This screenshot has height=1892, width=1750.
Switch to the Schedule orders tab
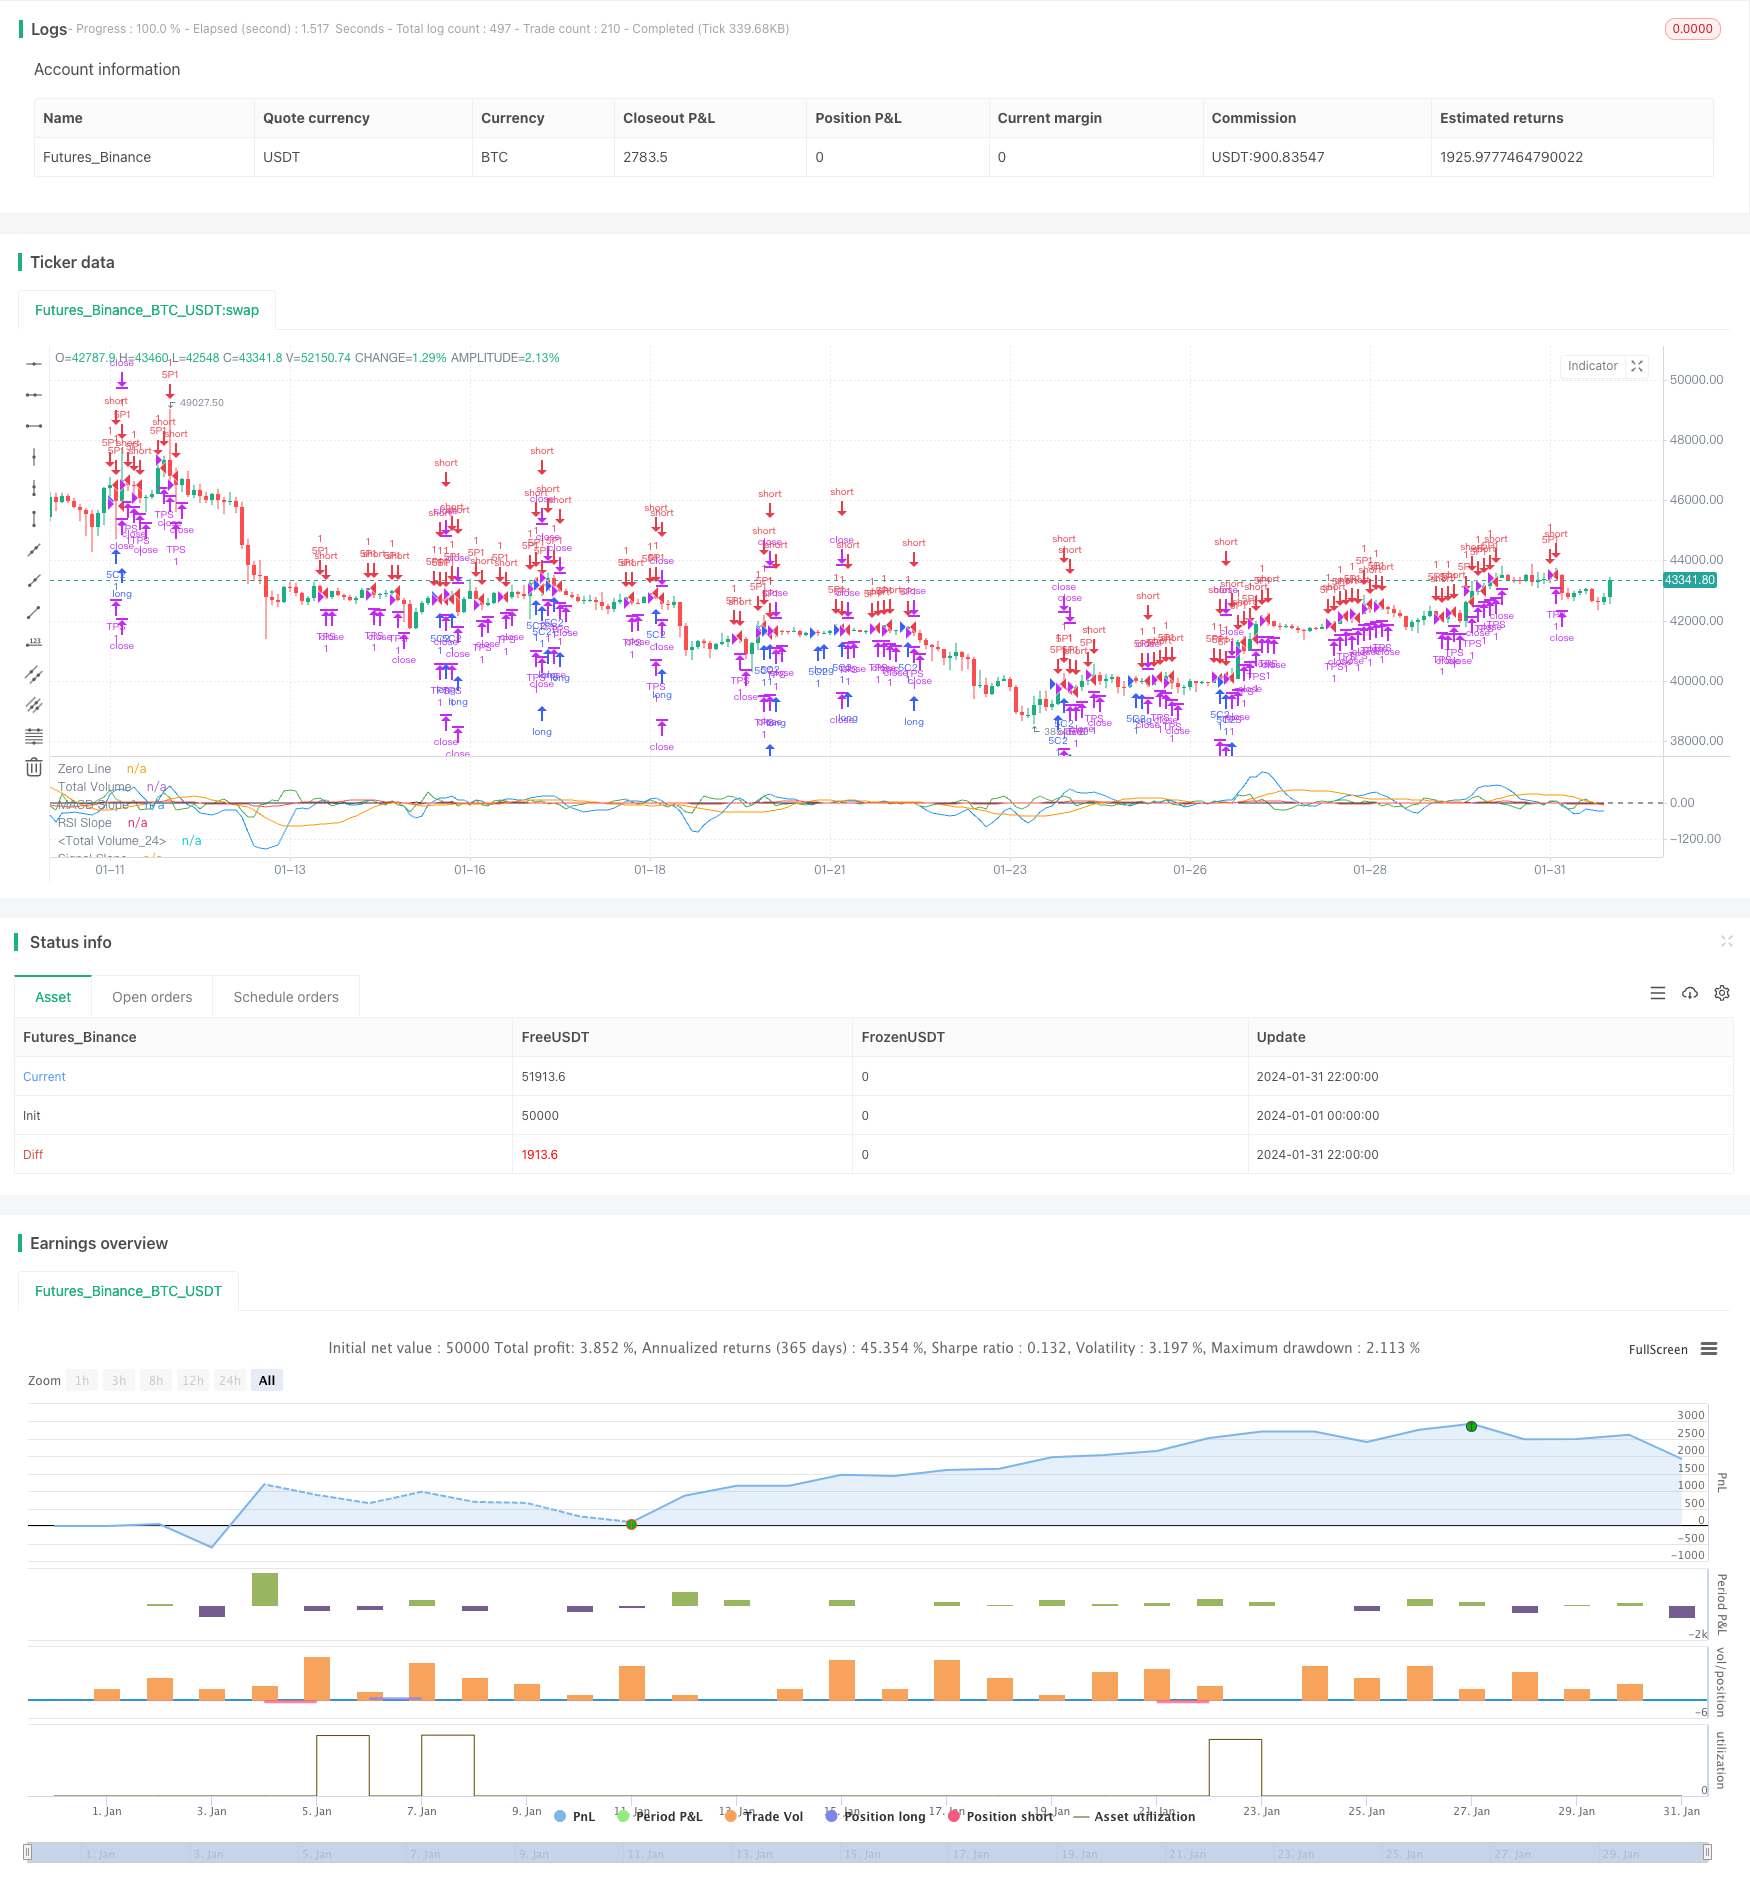coord(286,997)
